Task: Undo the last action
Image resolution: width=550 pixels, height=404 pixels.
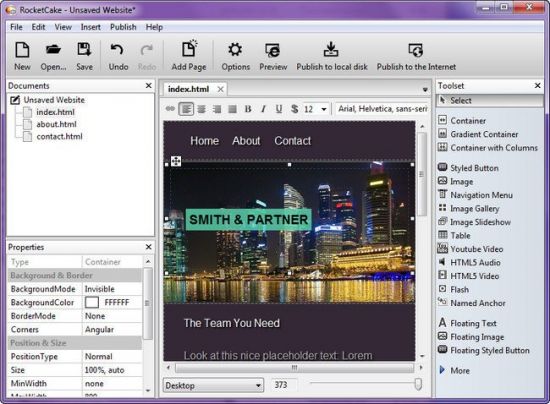Action: [x=118, y=56]
